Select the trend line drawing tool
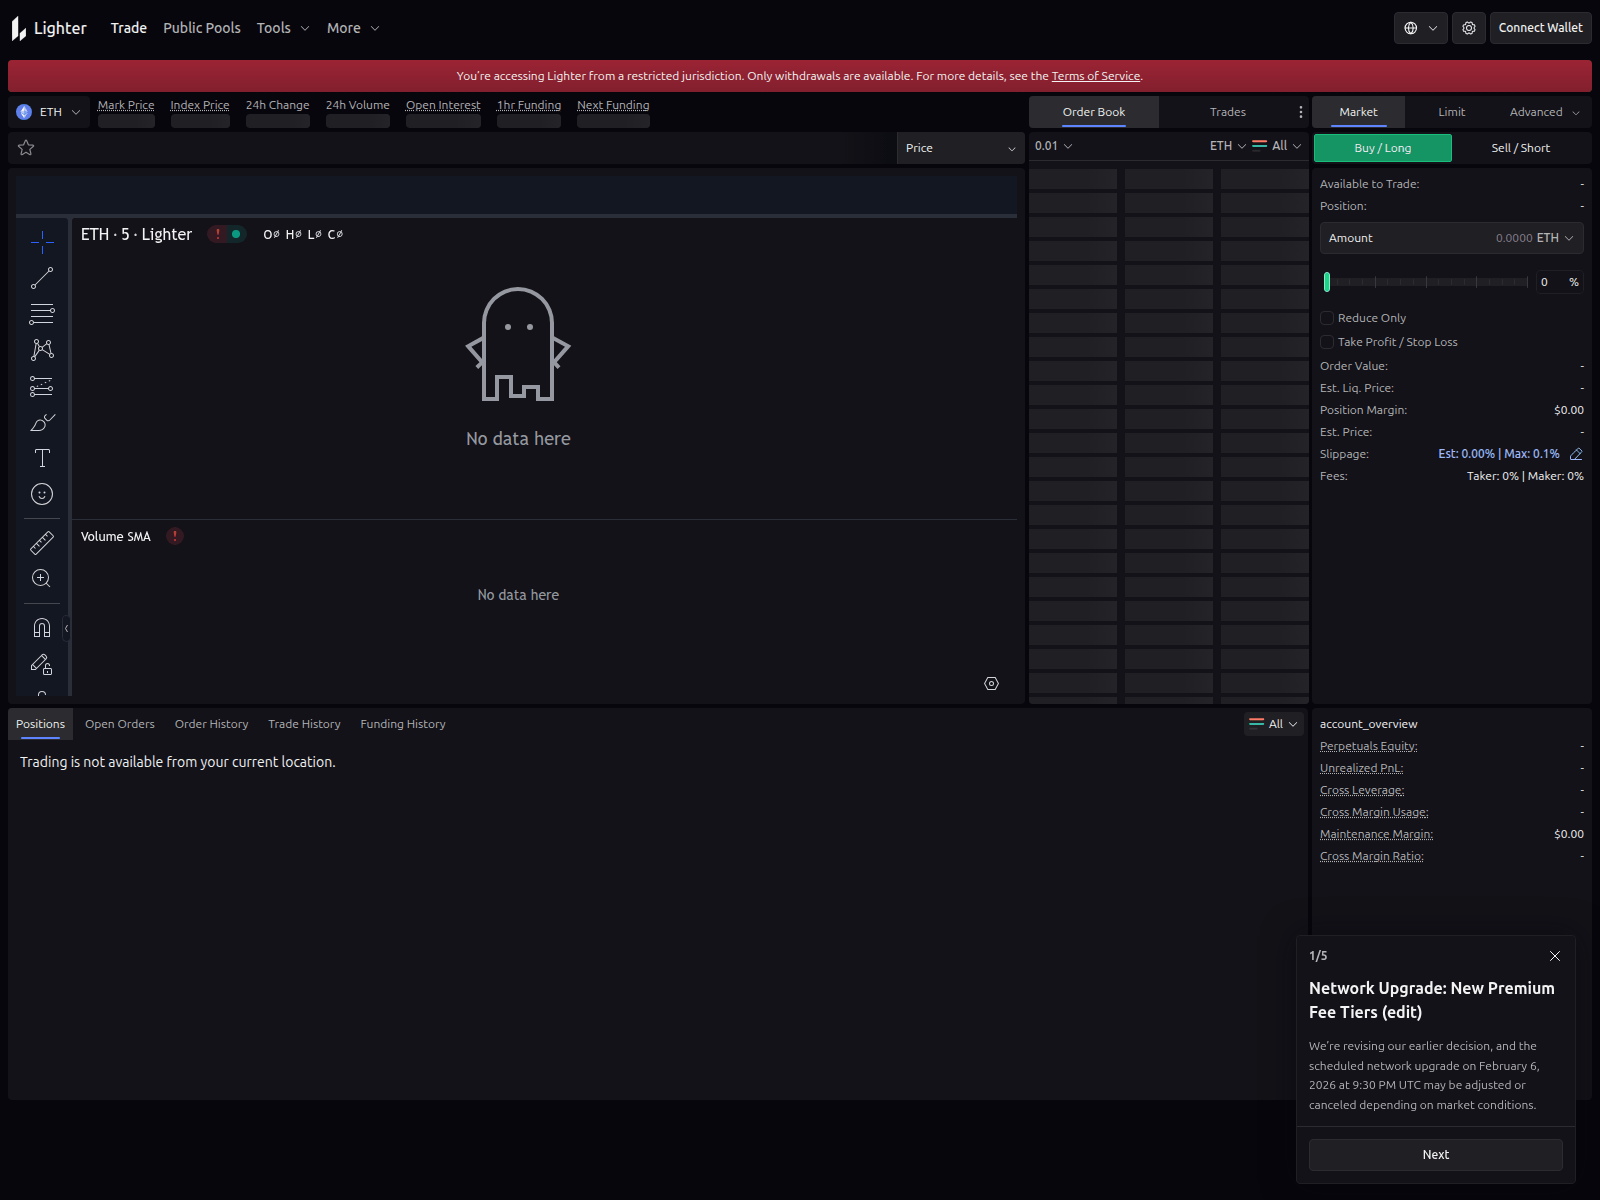The image size is (1600, 1200). [x=42, y=278]
